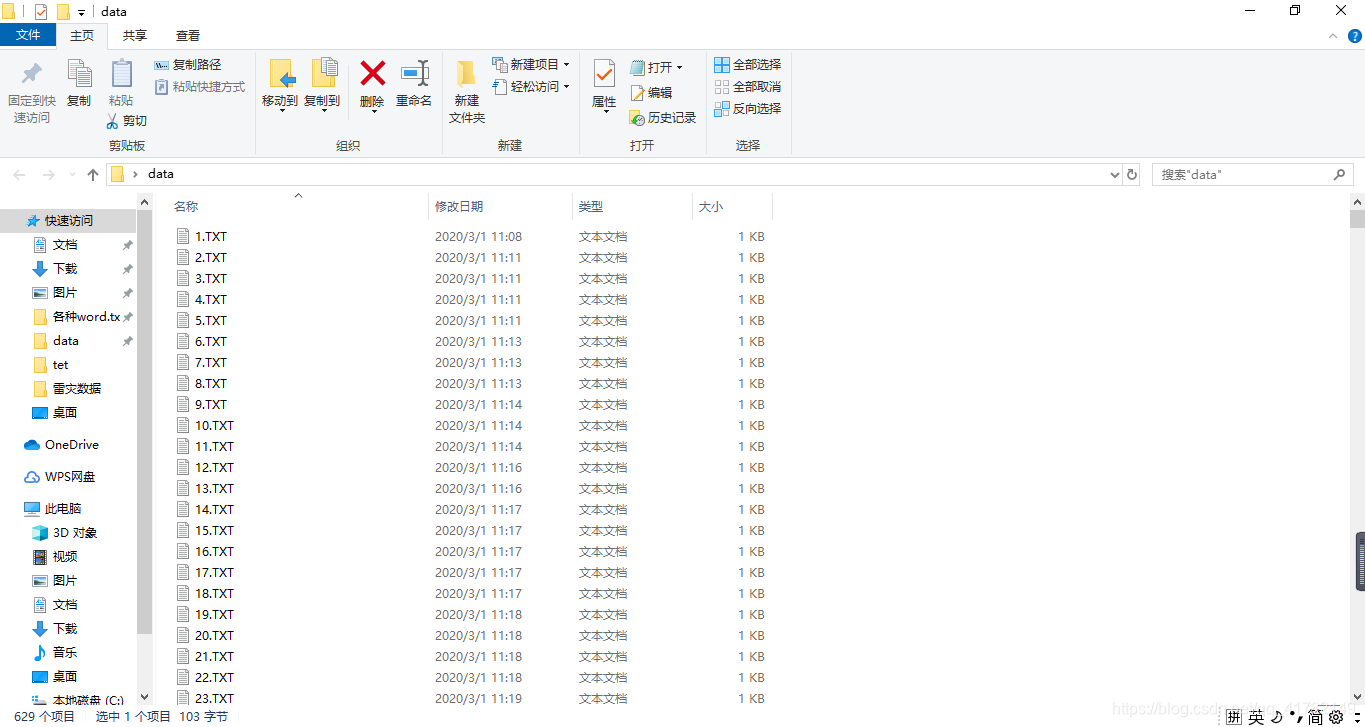Click the address bar refresh icon
The image size is (1365, 727).
[x=1131, y=174]
